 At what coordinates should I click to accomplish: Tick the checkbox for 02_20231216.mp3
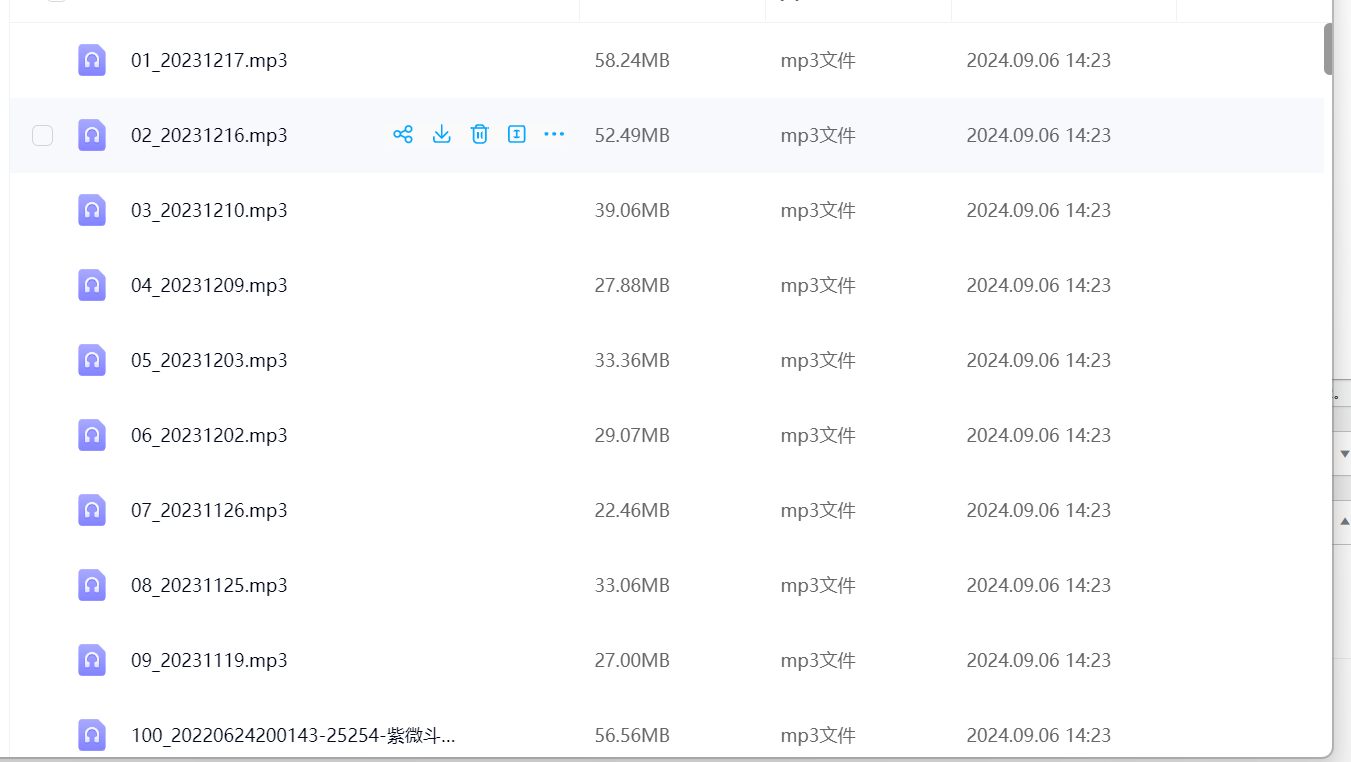(42, 135)
